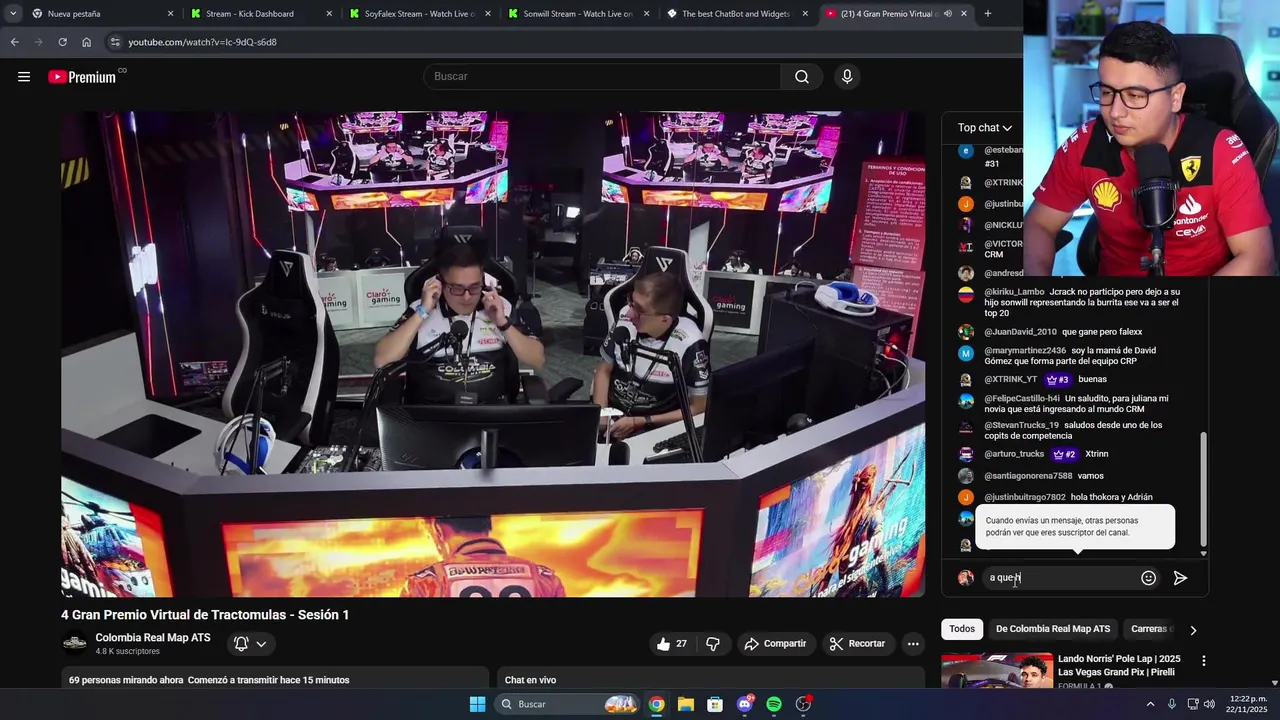Click the Windows taskbar search box

pyautogui.click(x=570, y=704)
